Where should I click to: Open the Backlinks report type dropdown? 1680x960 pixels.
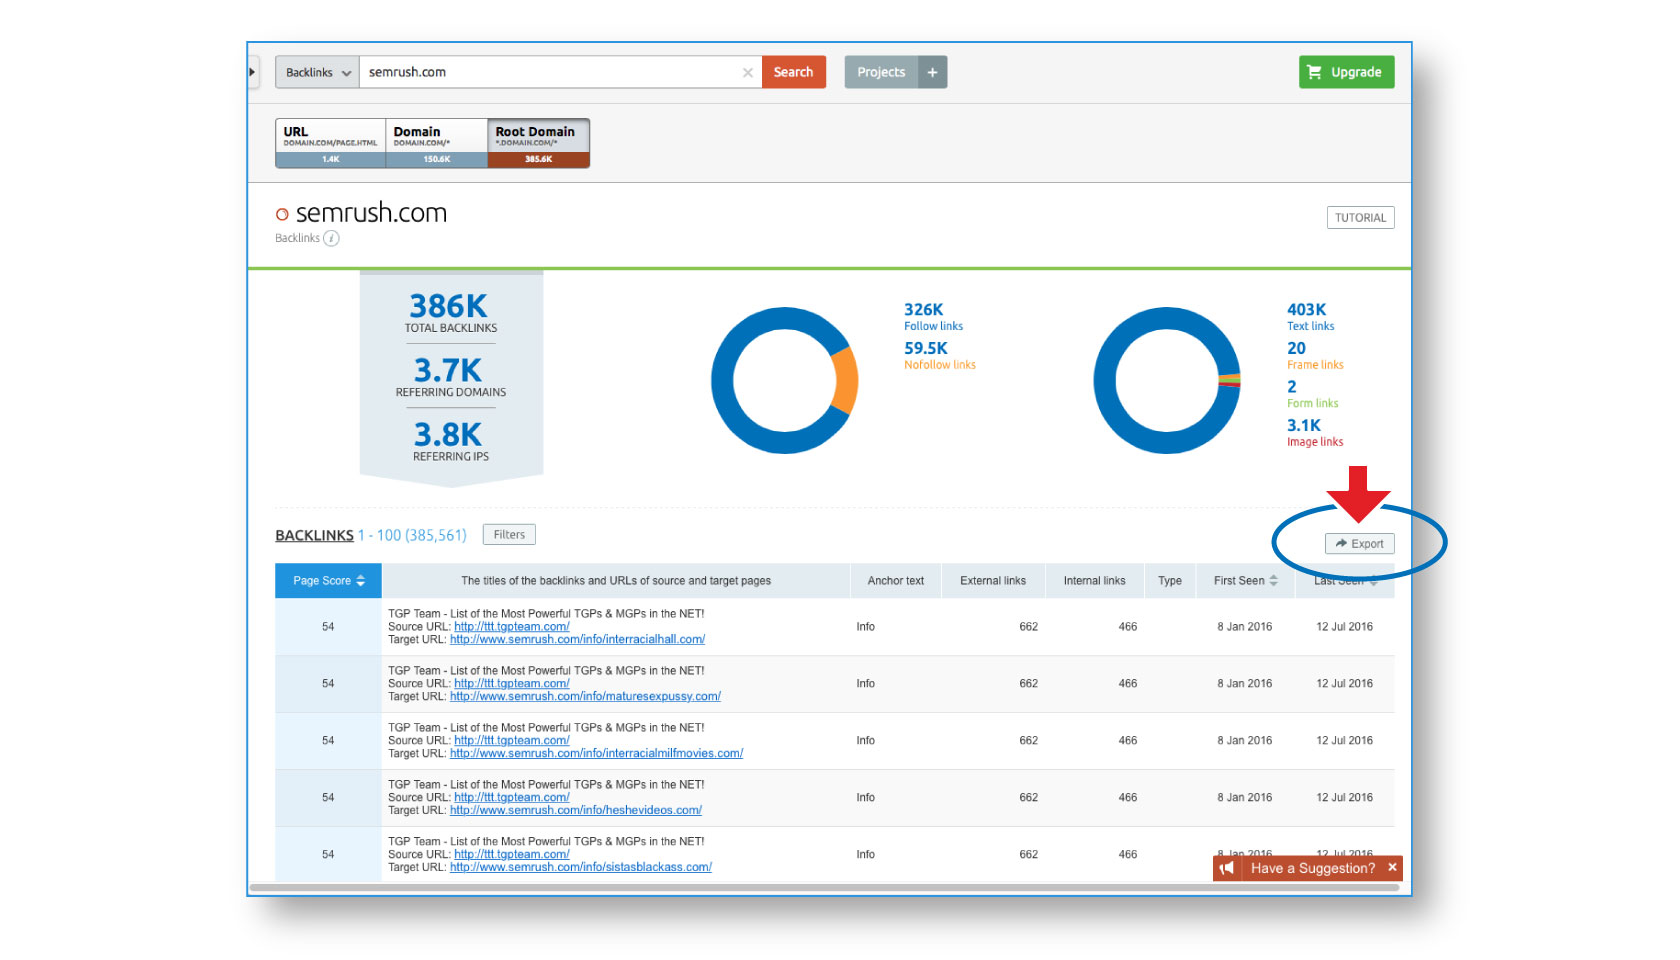point(318,72)
